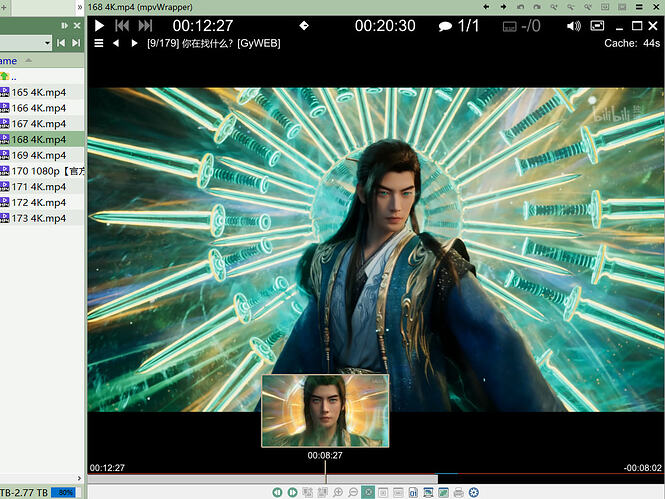Skip to the next file in the player
This screenshot has height=499, width=665.
pos(145,26)
